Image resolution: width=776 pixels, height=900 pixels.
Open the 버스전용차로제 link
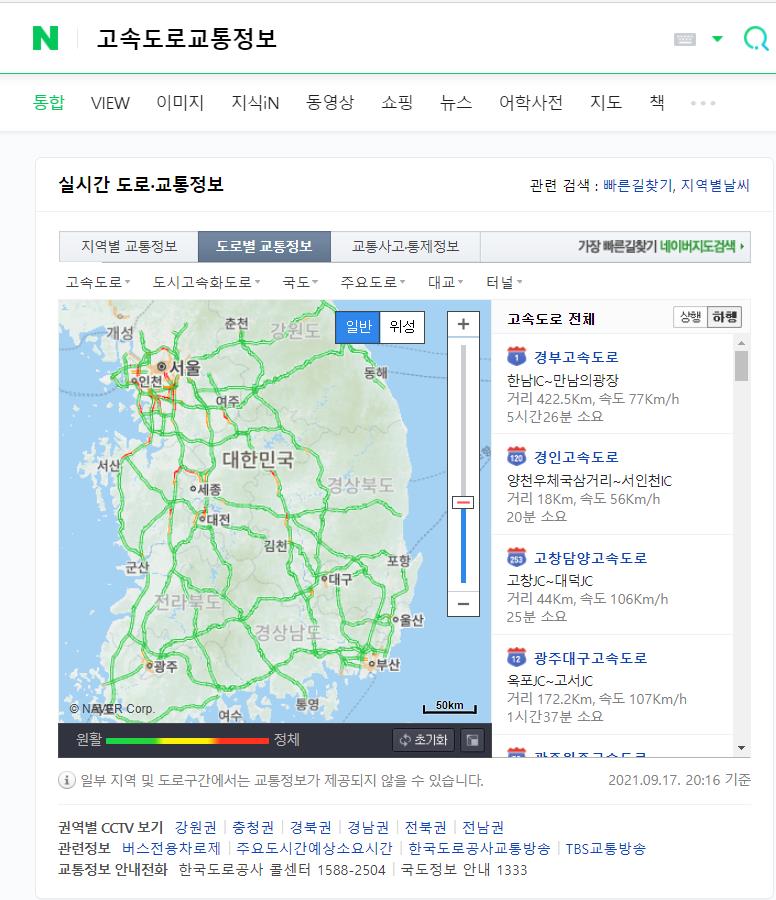tap(171, 848)
